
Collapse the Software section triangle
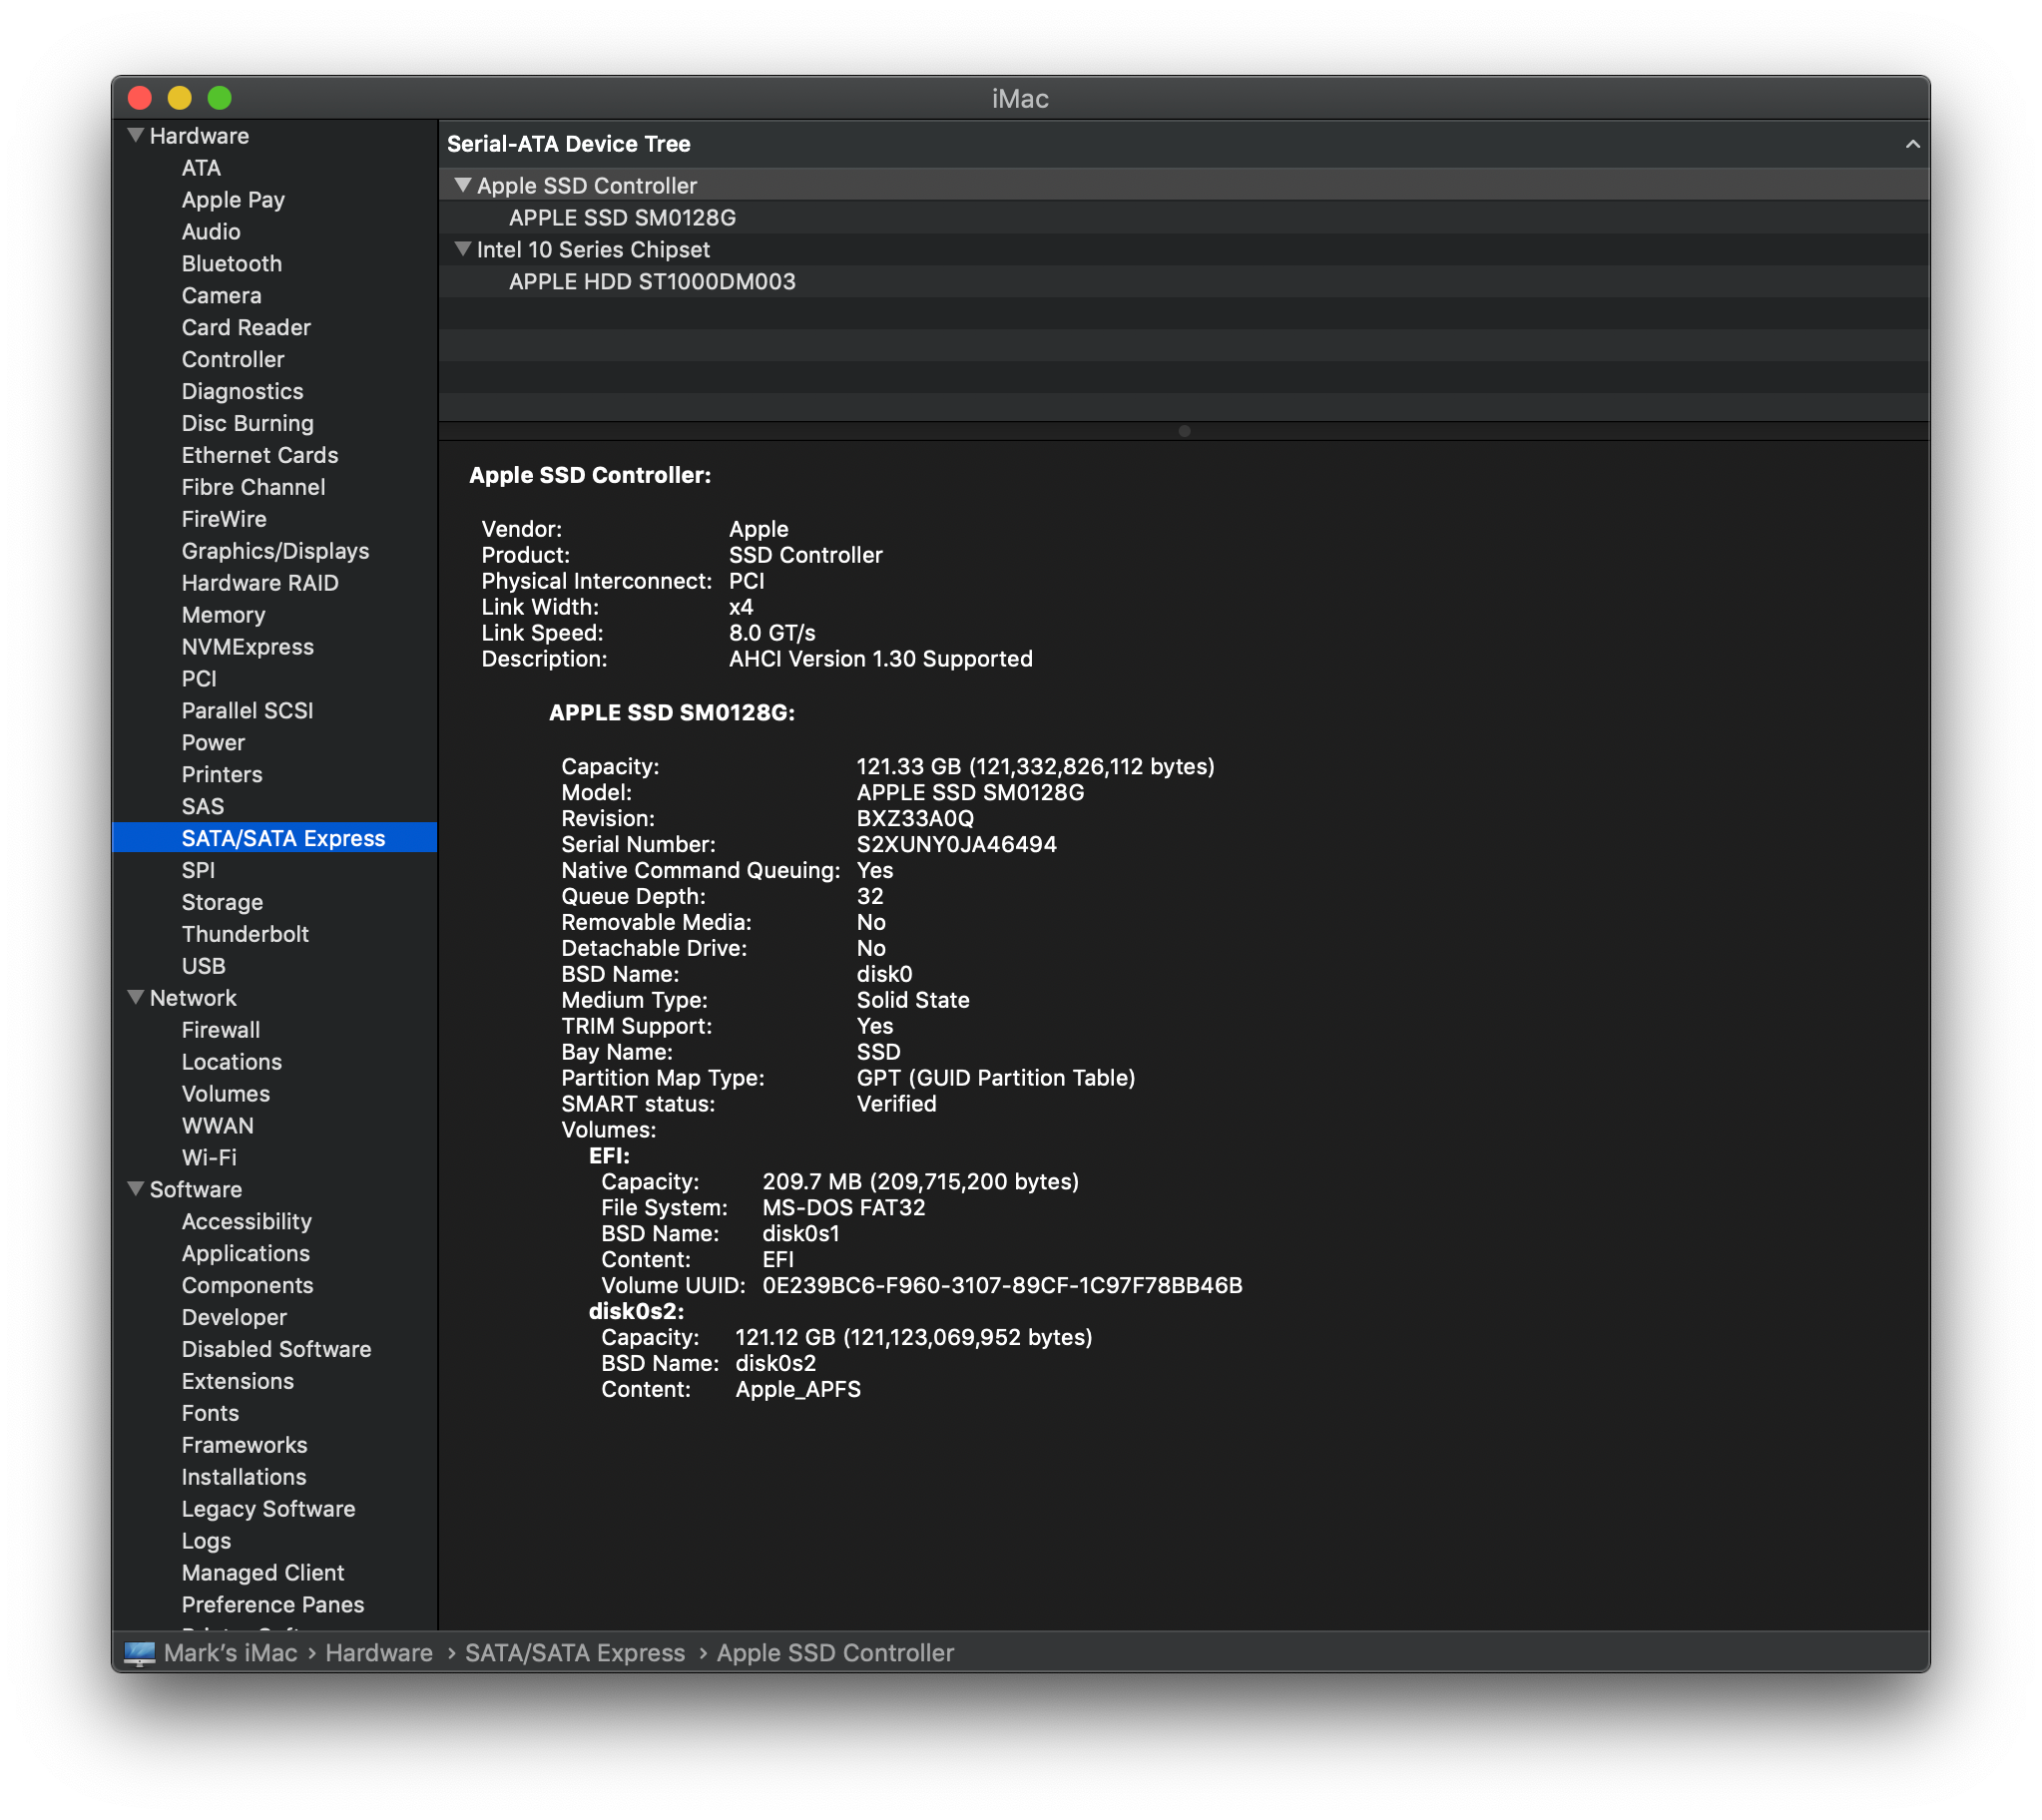pyautogui.click(x=136, y=1190)
